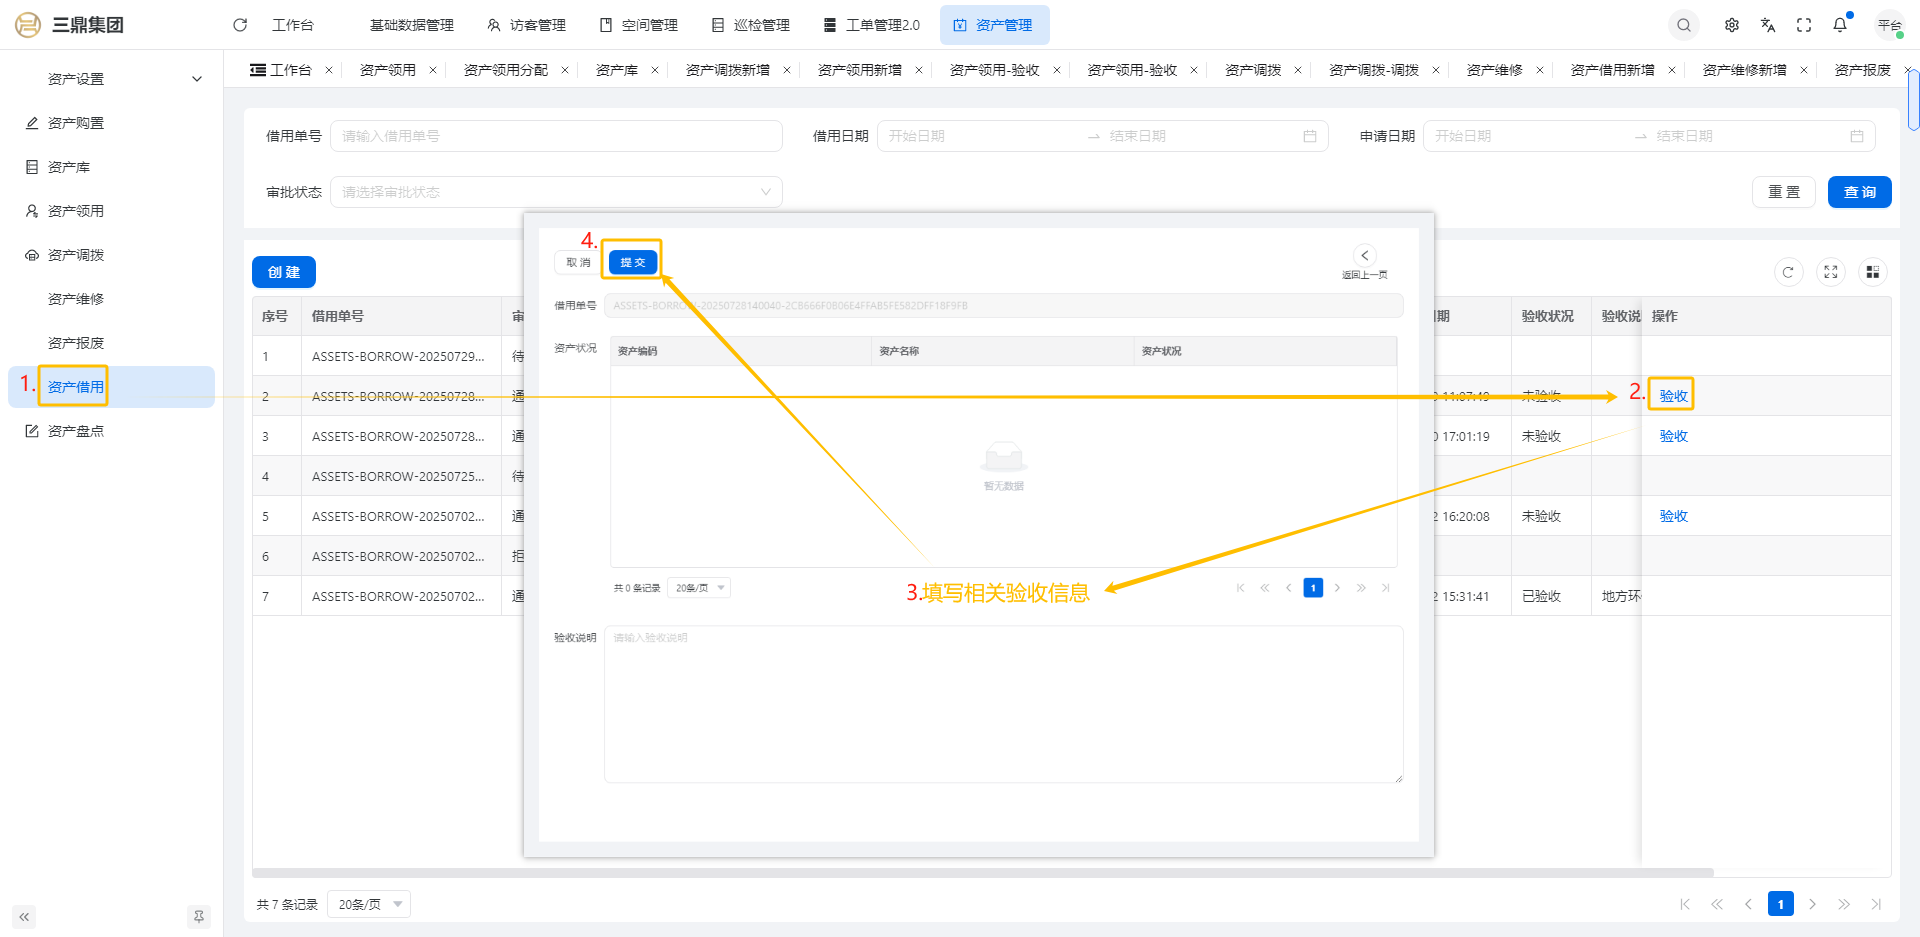Viewport: 1920px width, 937px height.
Task: Expand the table to fullscreen view
Action: tap(1830, 272)
